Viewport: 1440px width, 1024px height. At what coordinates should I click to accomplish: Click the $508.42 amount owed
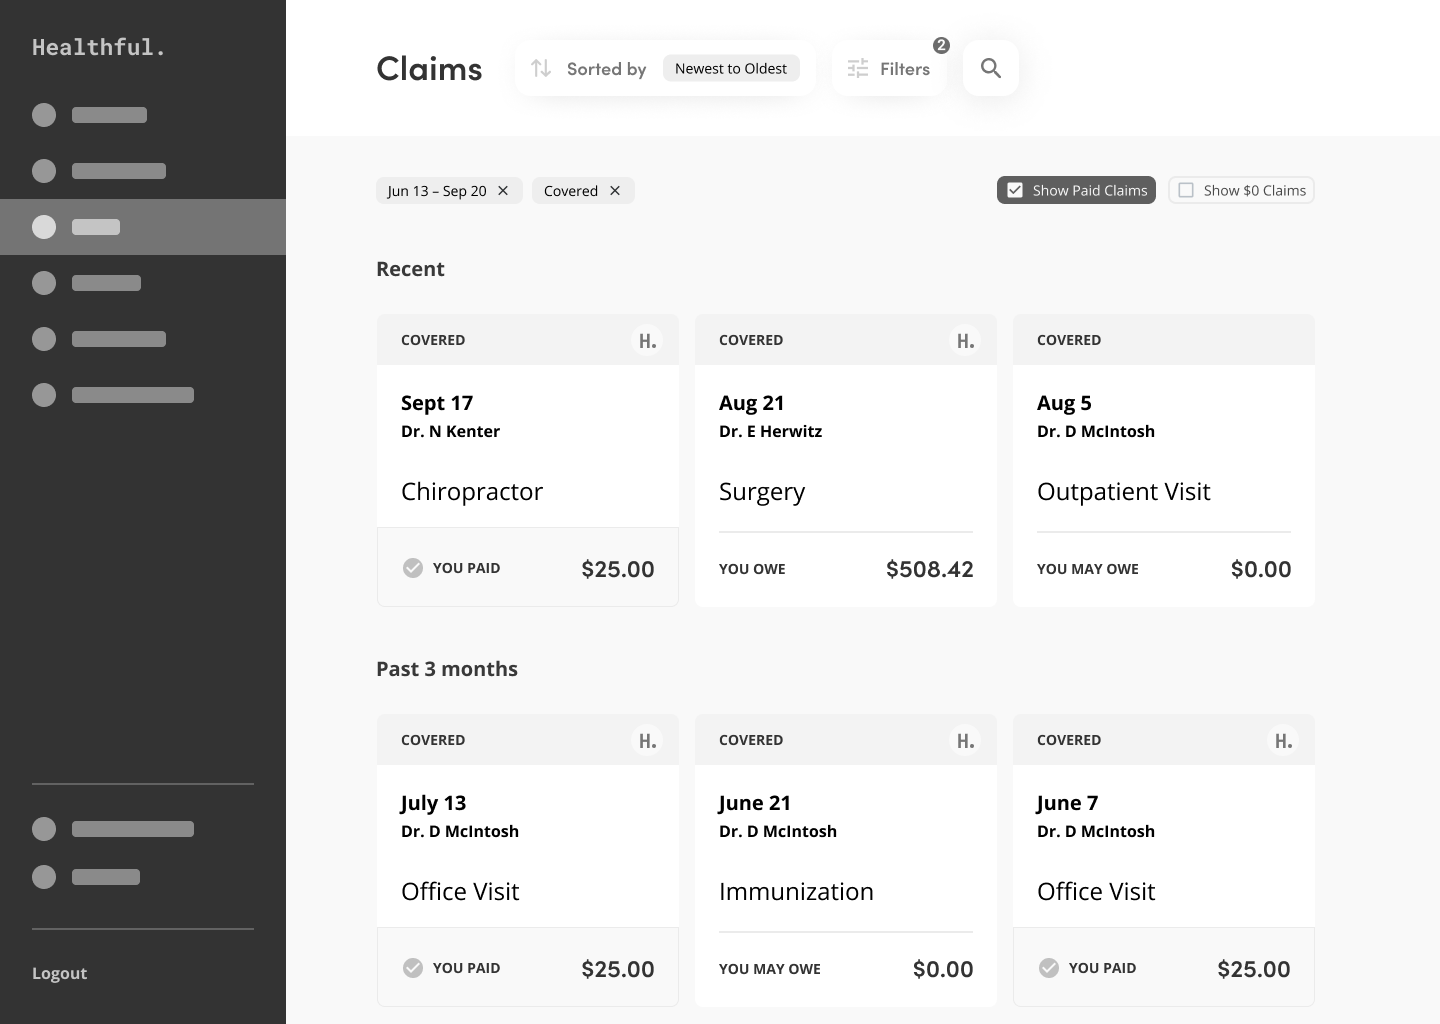tap(929, 569)
